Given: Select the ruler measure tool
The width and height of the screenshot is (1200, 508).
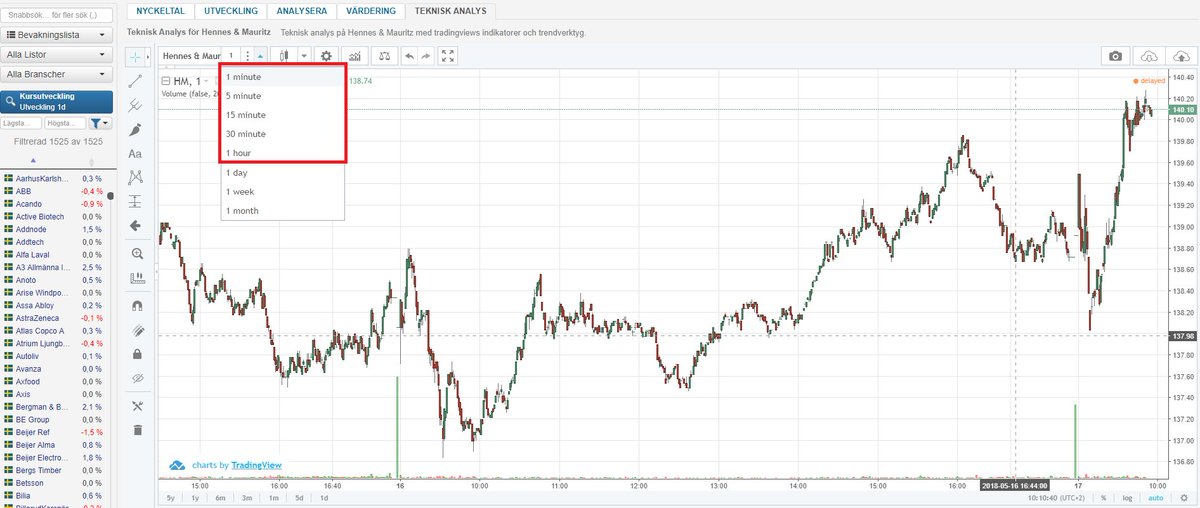Looking at the screenshot, I should [137, 278].
